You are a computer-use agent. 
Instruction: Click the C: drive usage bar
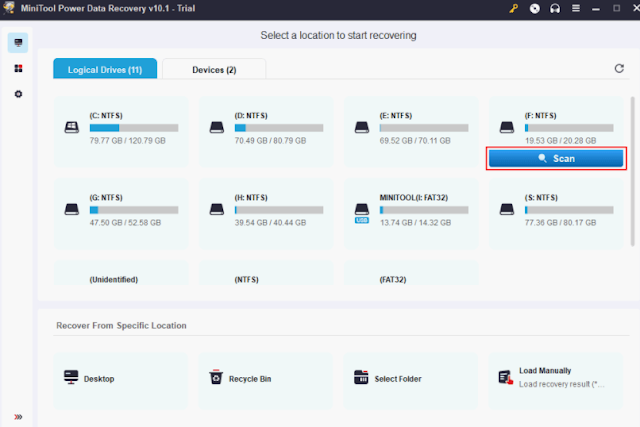click(x=134, y=128)
